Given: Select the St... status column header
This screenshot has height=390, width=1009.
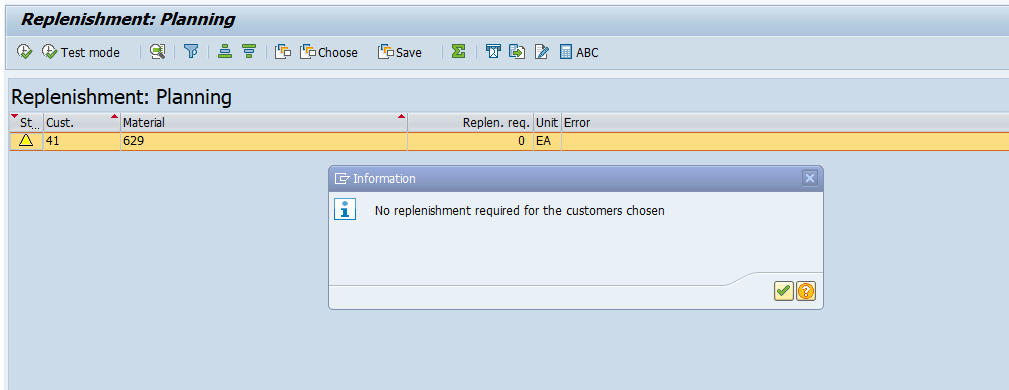Looking at the screenshot, I should (26, 122).
